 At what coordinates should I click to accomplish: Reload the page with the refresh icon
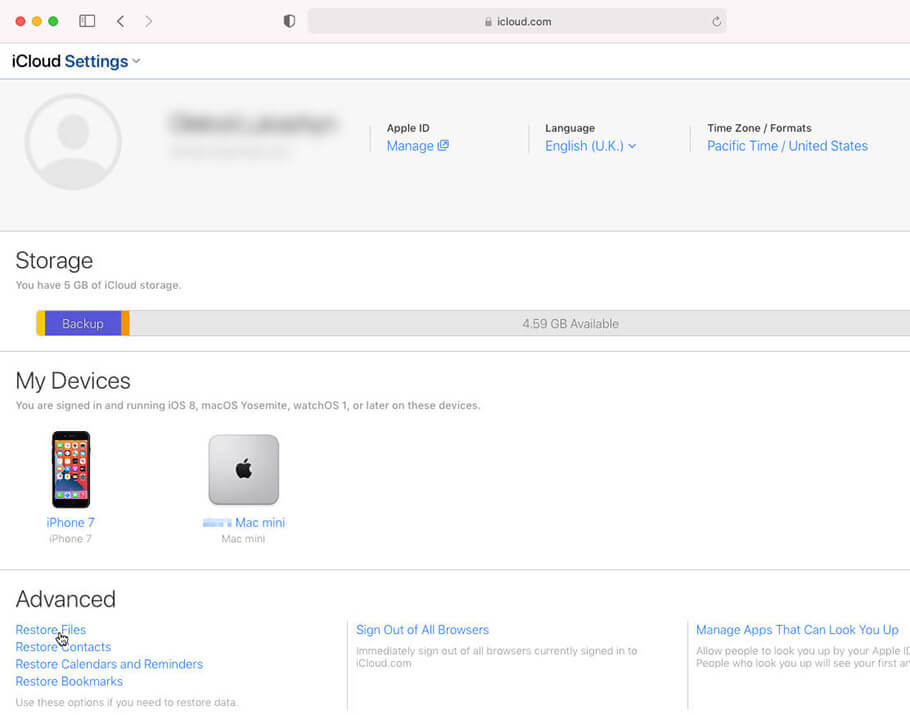pyautogui.click(x=716, y=21)
